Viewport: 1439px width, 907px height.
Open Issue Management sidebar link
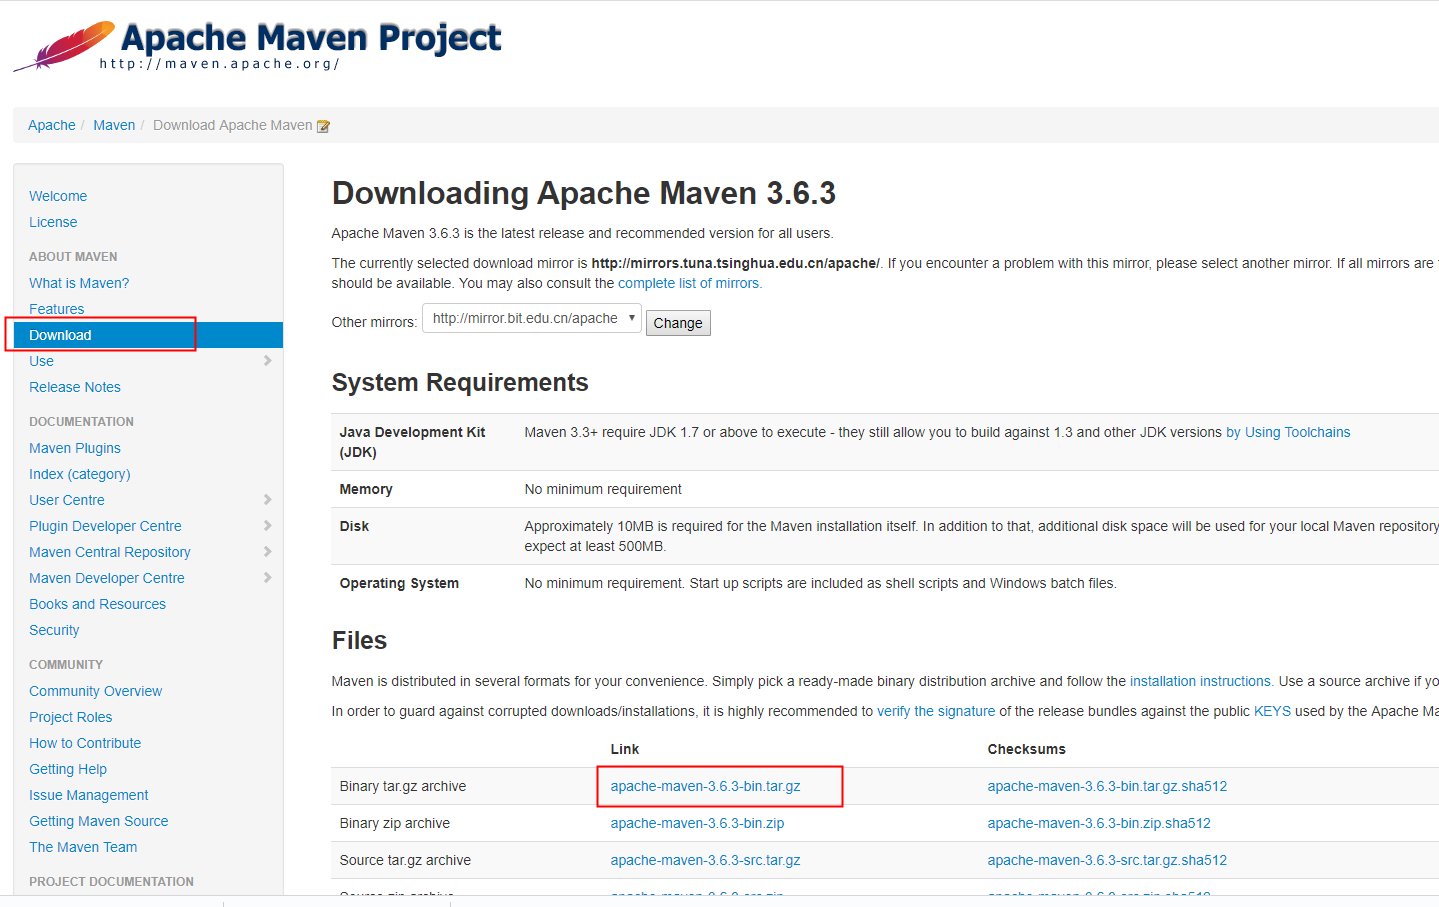(89, 795)
